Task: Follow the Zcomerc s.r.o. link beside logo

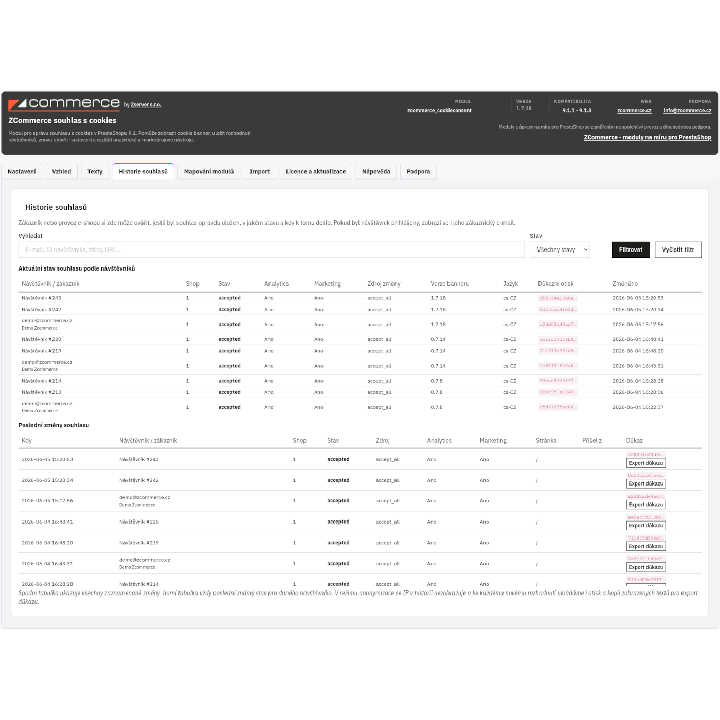Action: click(146, 105)
